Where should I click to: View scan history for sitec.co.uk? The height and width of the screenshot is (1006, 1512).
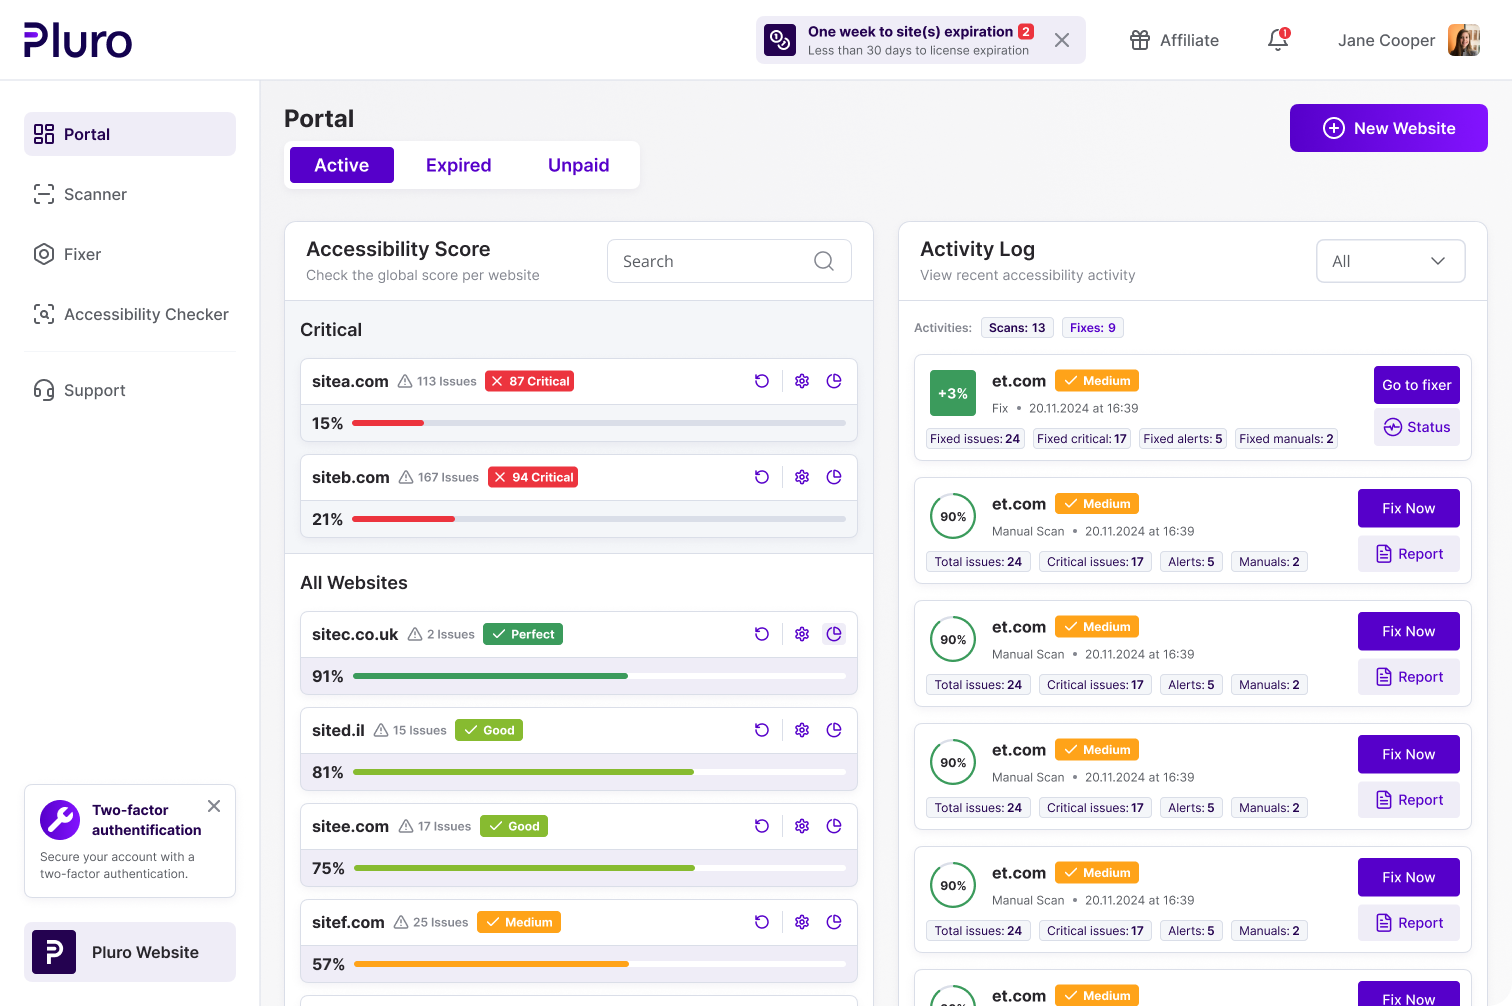(834, 633)
